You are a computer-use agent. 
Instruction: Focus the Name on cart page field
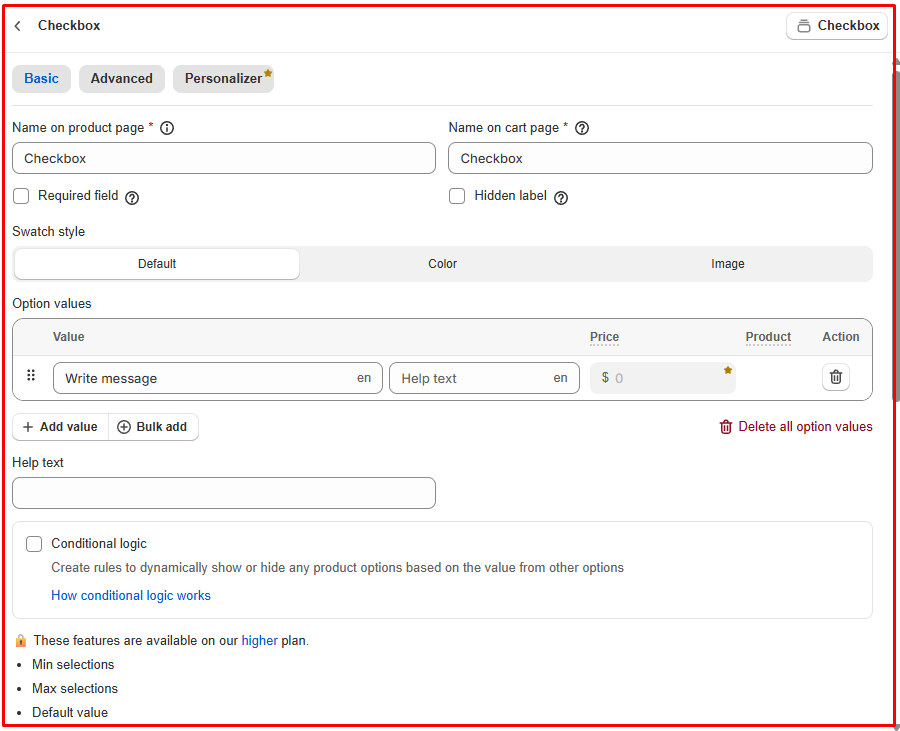point(660,158)
